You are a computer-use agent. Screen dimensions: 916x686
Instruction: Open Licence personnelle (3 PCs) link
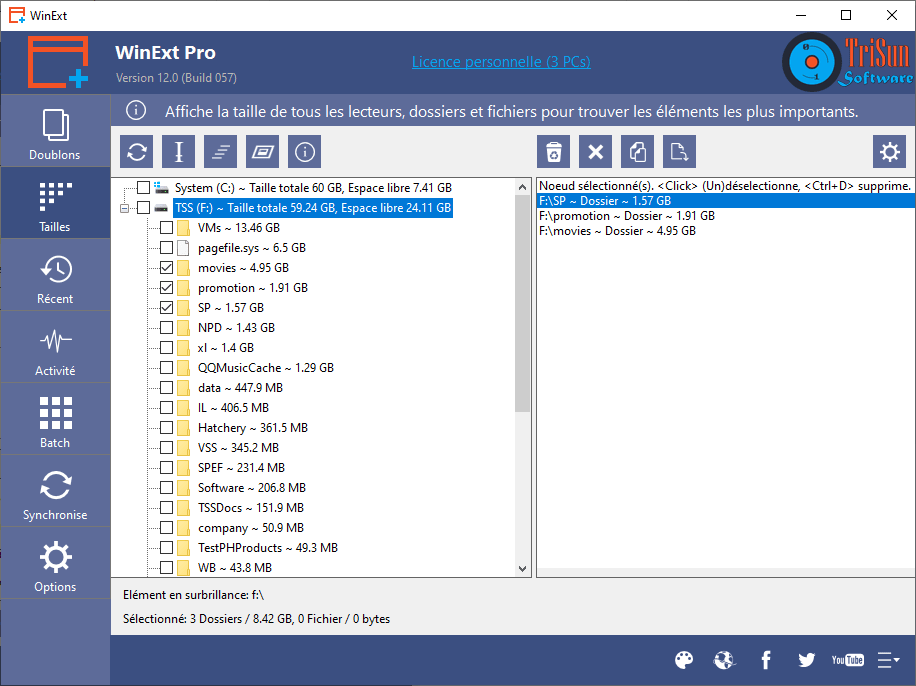point(501,61)
